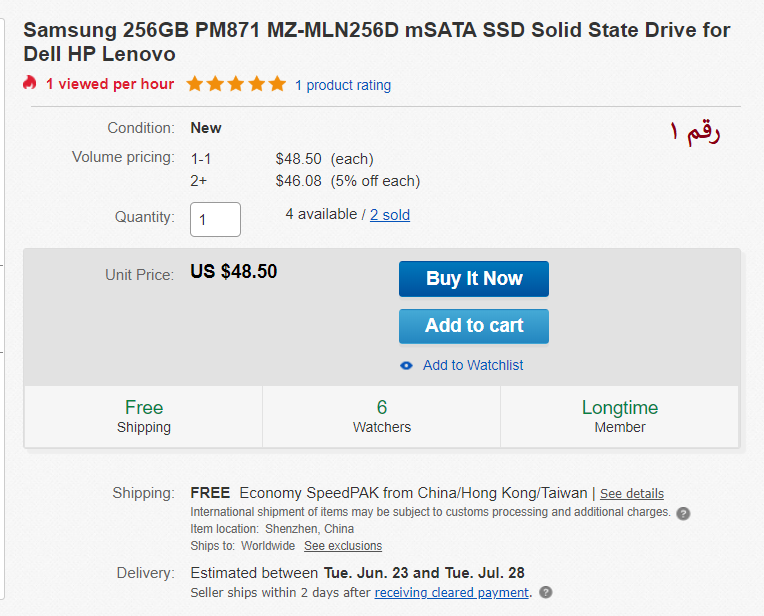Click the US $48.50 unit price

(234, 272)
